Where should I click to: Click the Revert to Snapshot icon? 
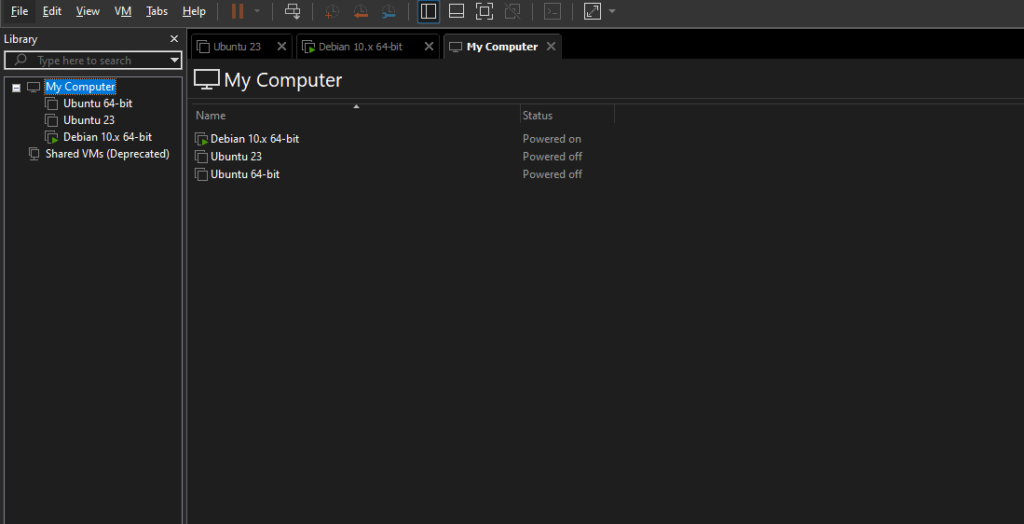coord(360,12)
